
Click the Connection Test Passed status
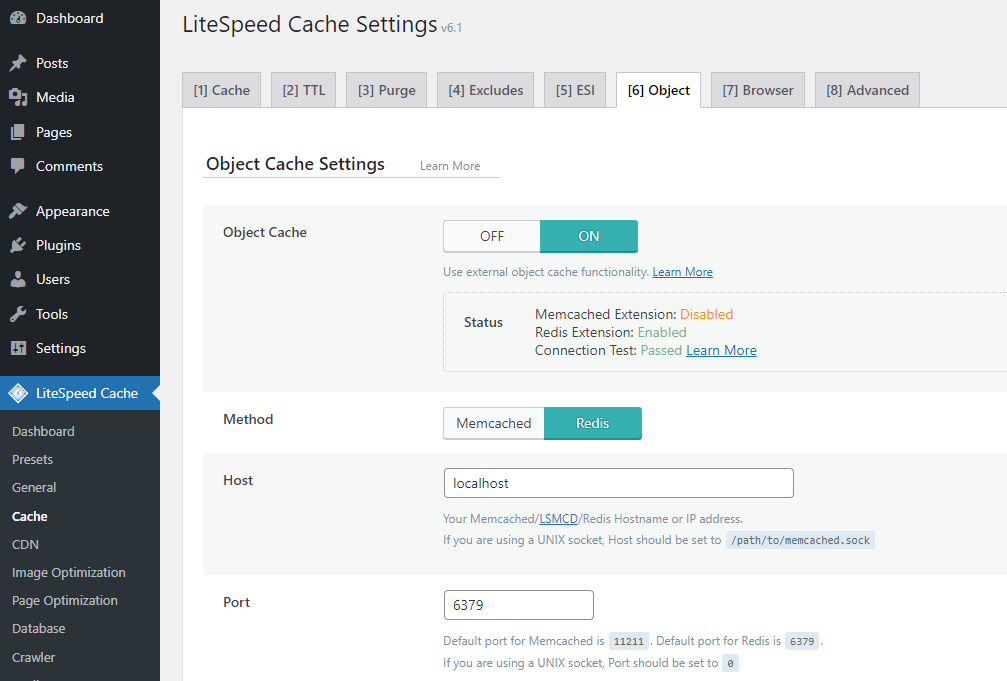[661, 350]
